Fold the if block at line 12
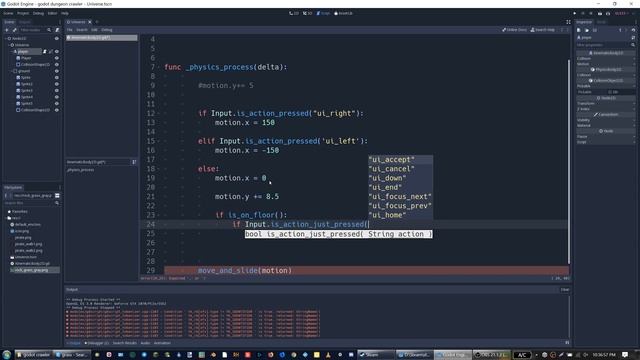The height and width of the screenshot is (360, 640). coord(158,113)
